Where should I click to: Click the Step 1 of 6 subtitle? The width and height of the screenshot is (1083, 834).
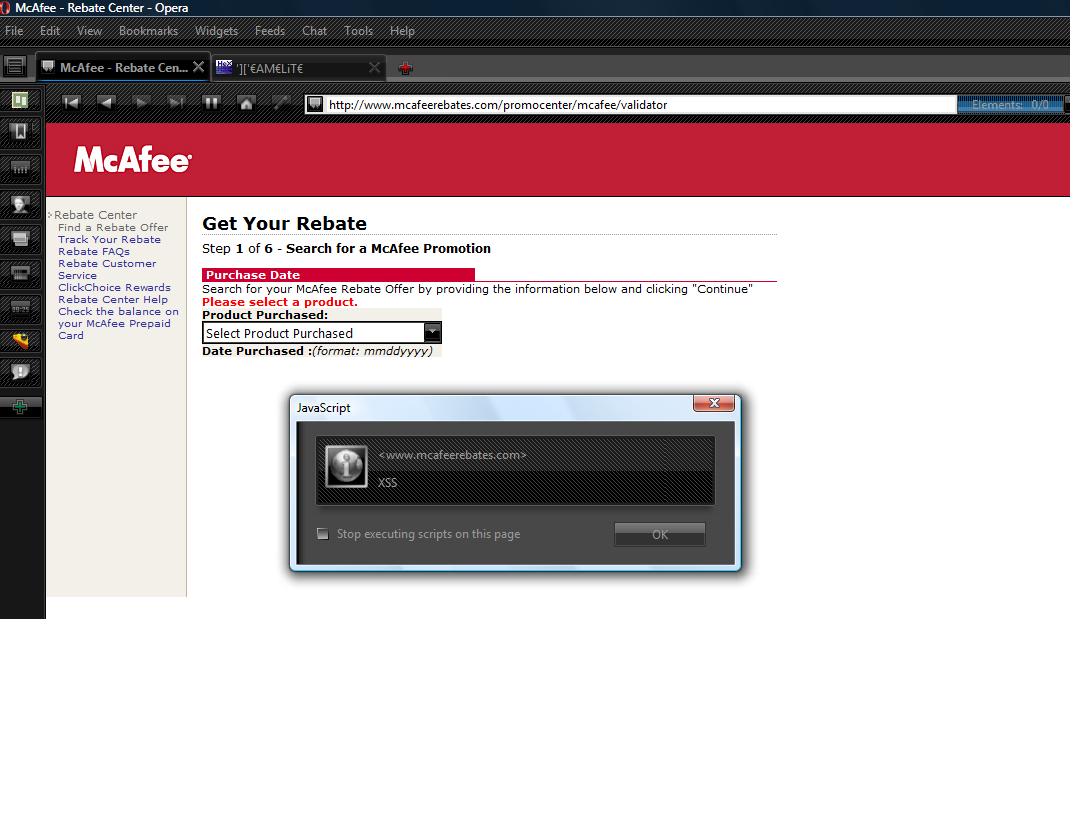[x=346, y=249]
